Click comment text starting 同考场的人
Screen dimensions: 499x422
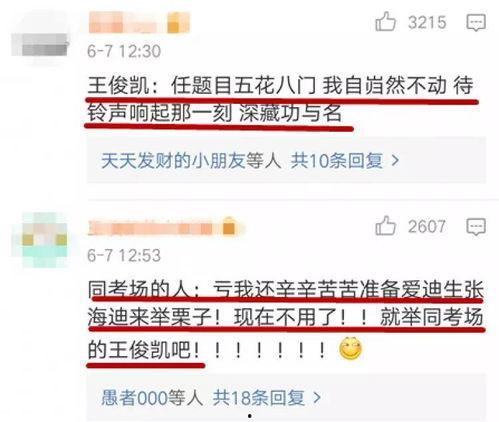point(285,319)
